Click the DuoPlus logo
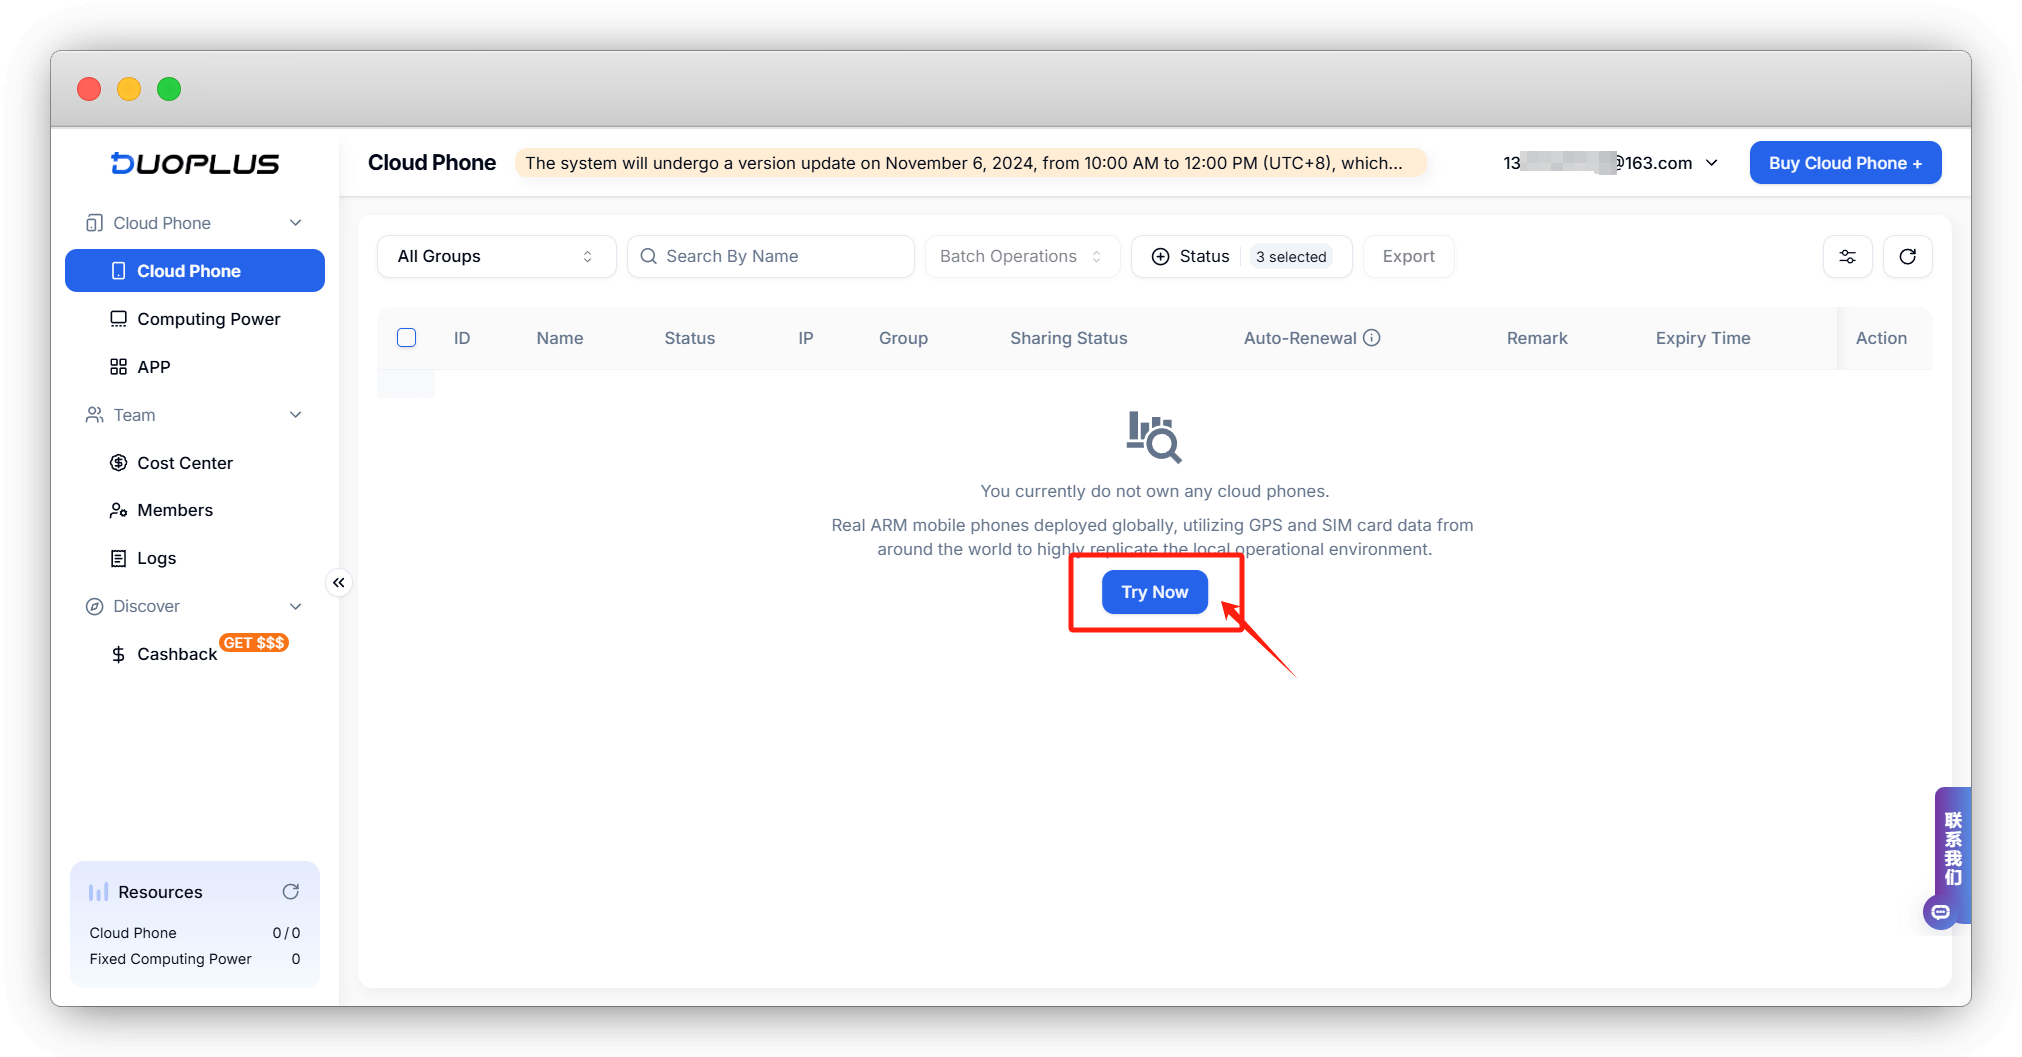The height and width of the screenshot is (1057, 2022). point(195,163)
